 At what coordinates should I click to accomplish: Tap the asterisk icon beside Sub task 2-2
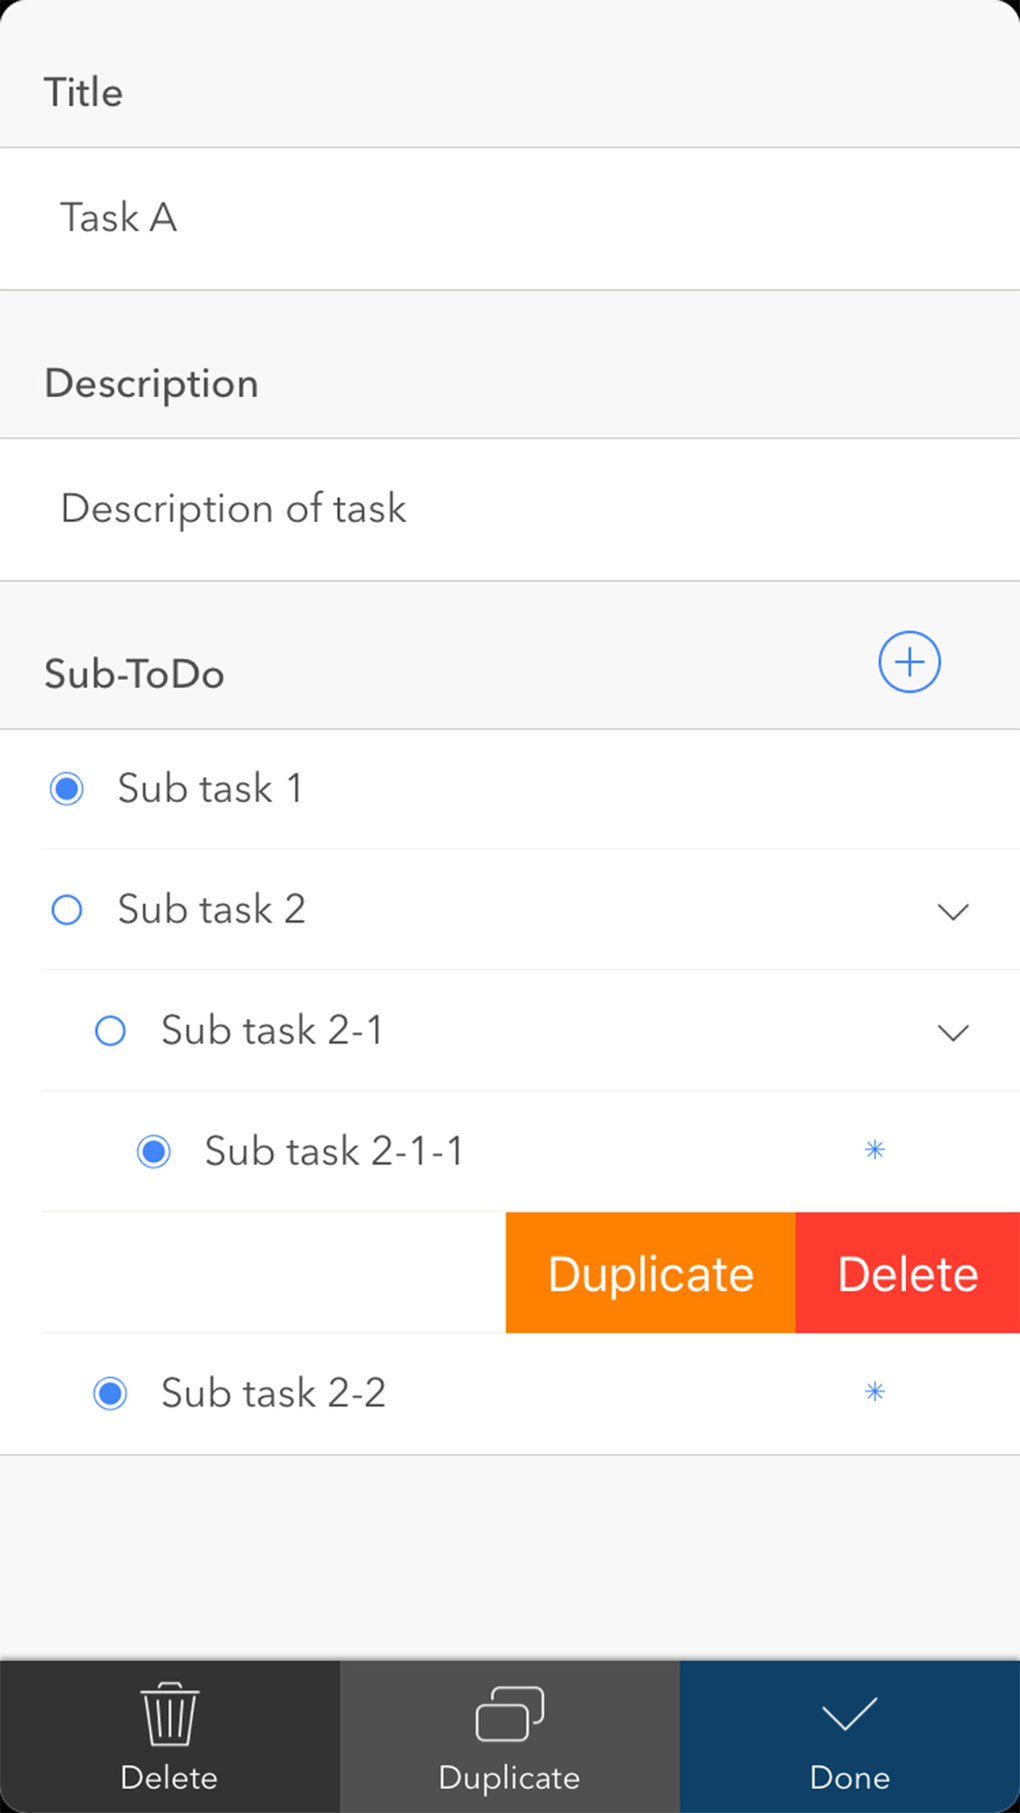pyautogui.click(x=875, y=1392)
